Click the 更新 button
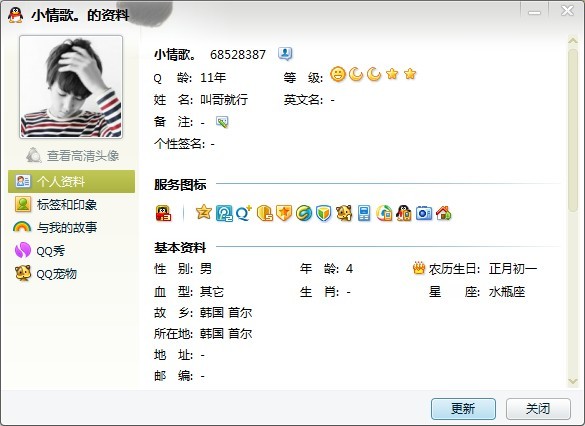This screenshot has height=426, width=585. [x=463, y=409]
